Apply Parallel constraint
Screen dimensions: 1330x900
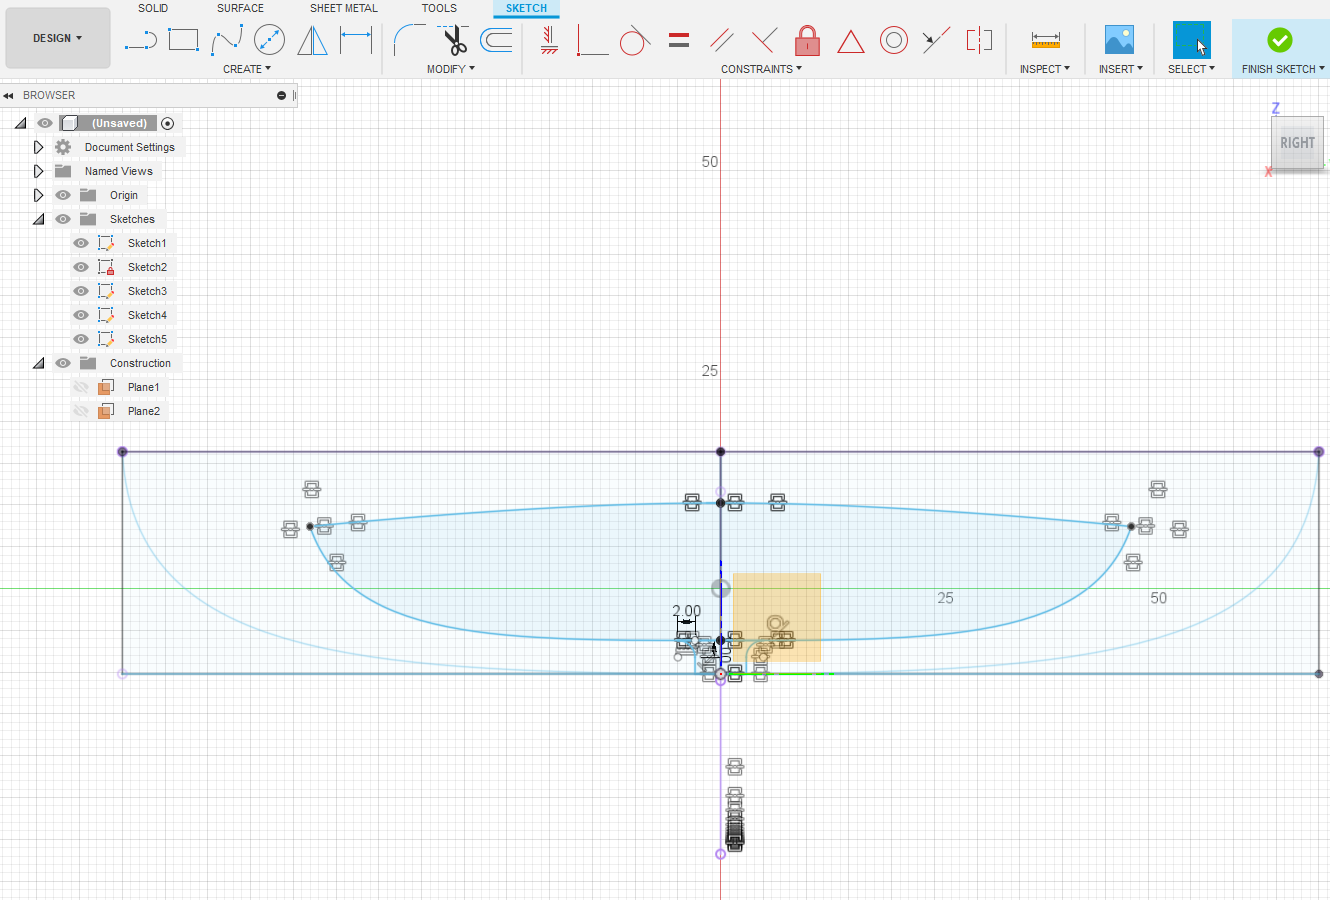(x=722, y=40)
